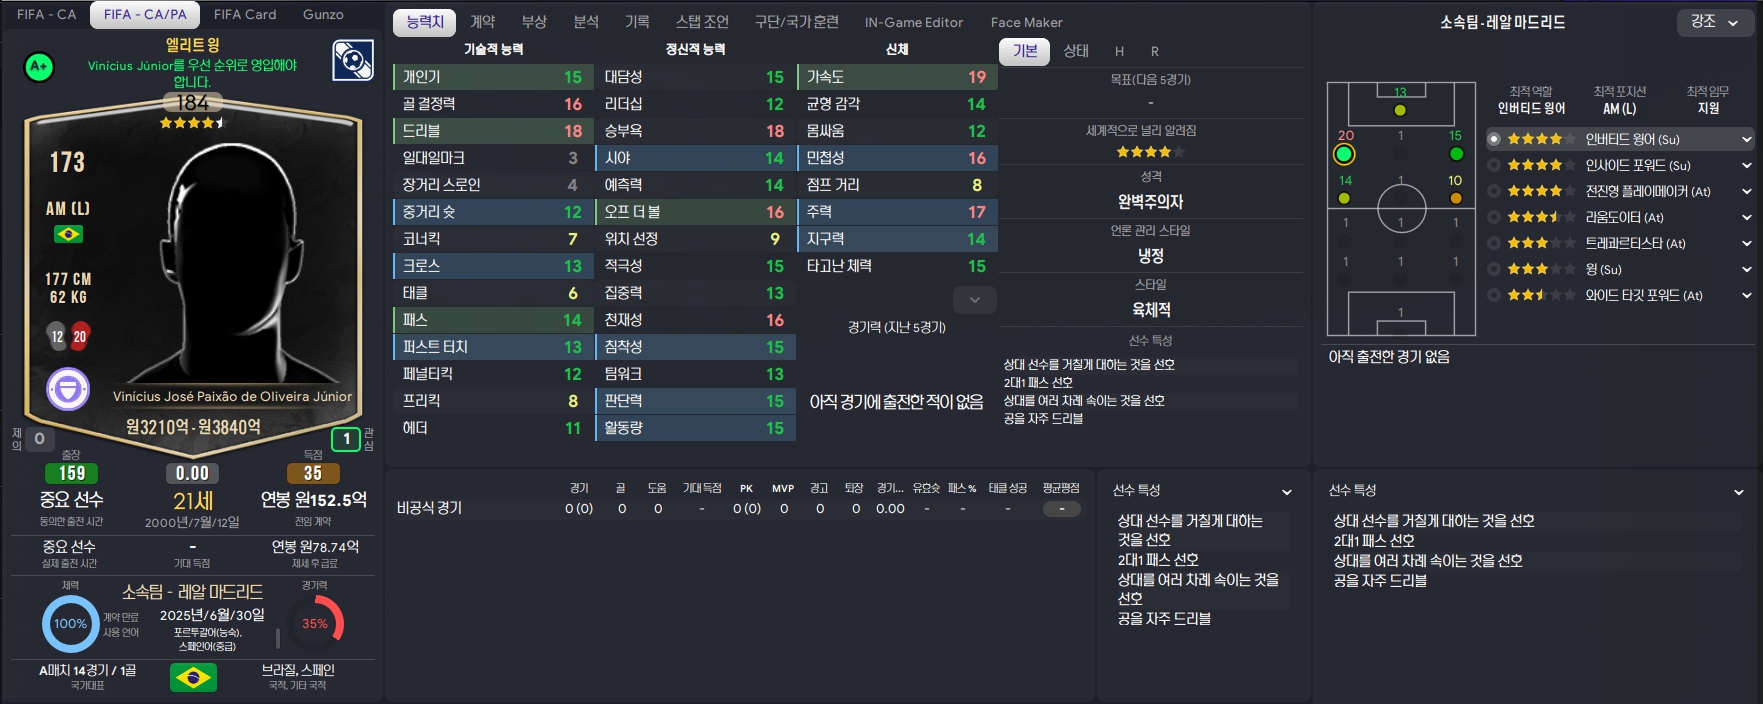Select the 인사이드 포워드 (Su) role radio button

pyautogui.click(x=1494, y=165)
